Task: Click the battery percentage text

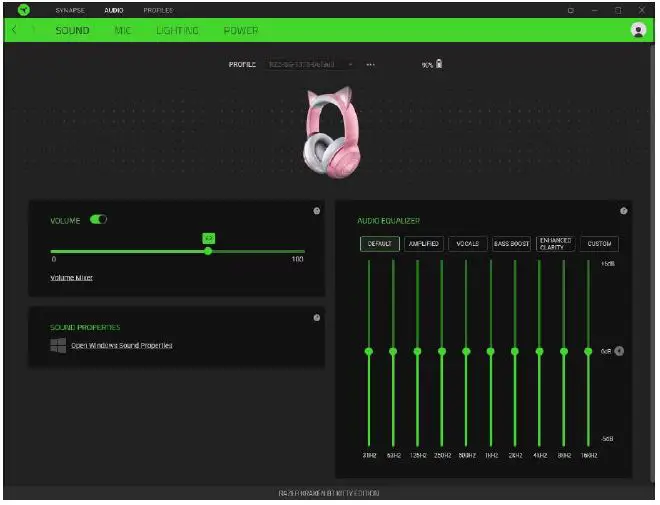Action: pos(427,65)
